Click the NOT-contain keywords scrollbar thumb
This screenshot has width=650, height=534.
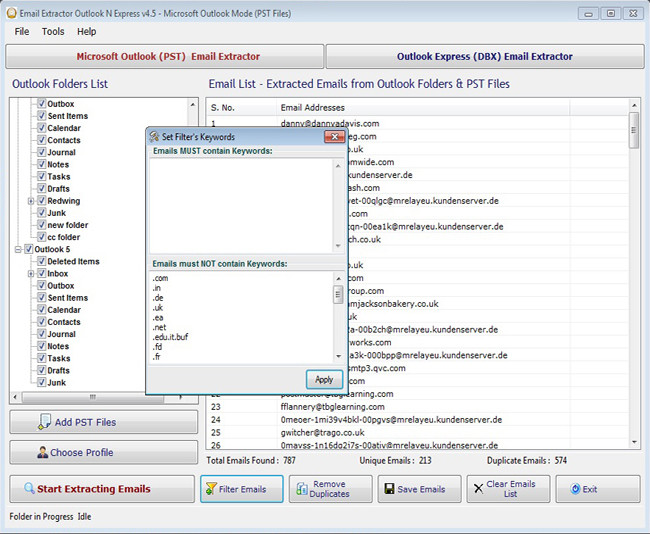coord(338,294)
